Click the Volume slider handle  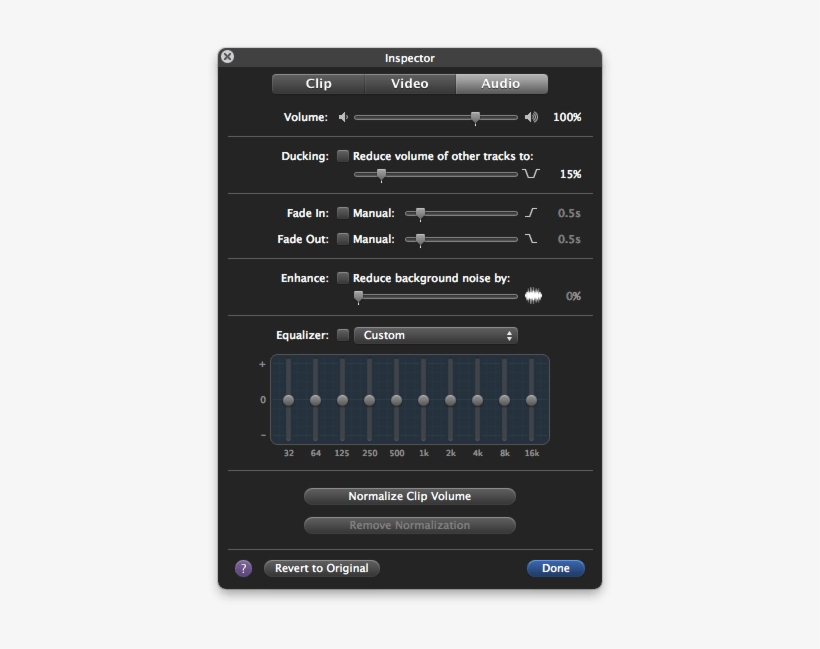pos(475,117)
